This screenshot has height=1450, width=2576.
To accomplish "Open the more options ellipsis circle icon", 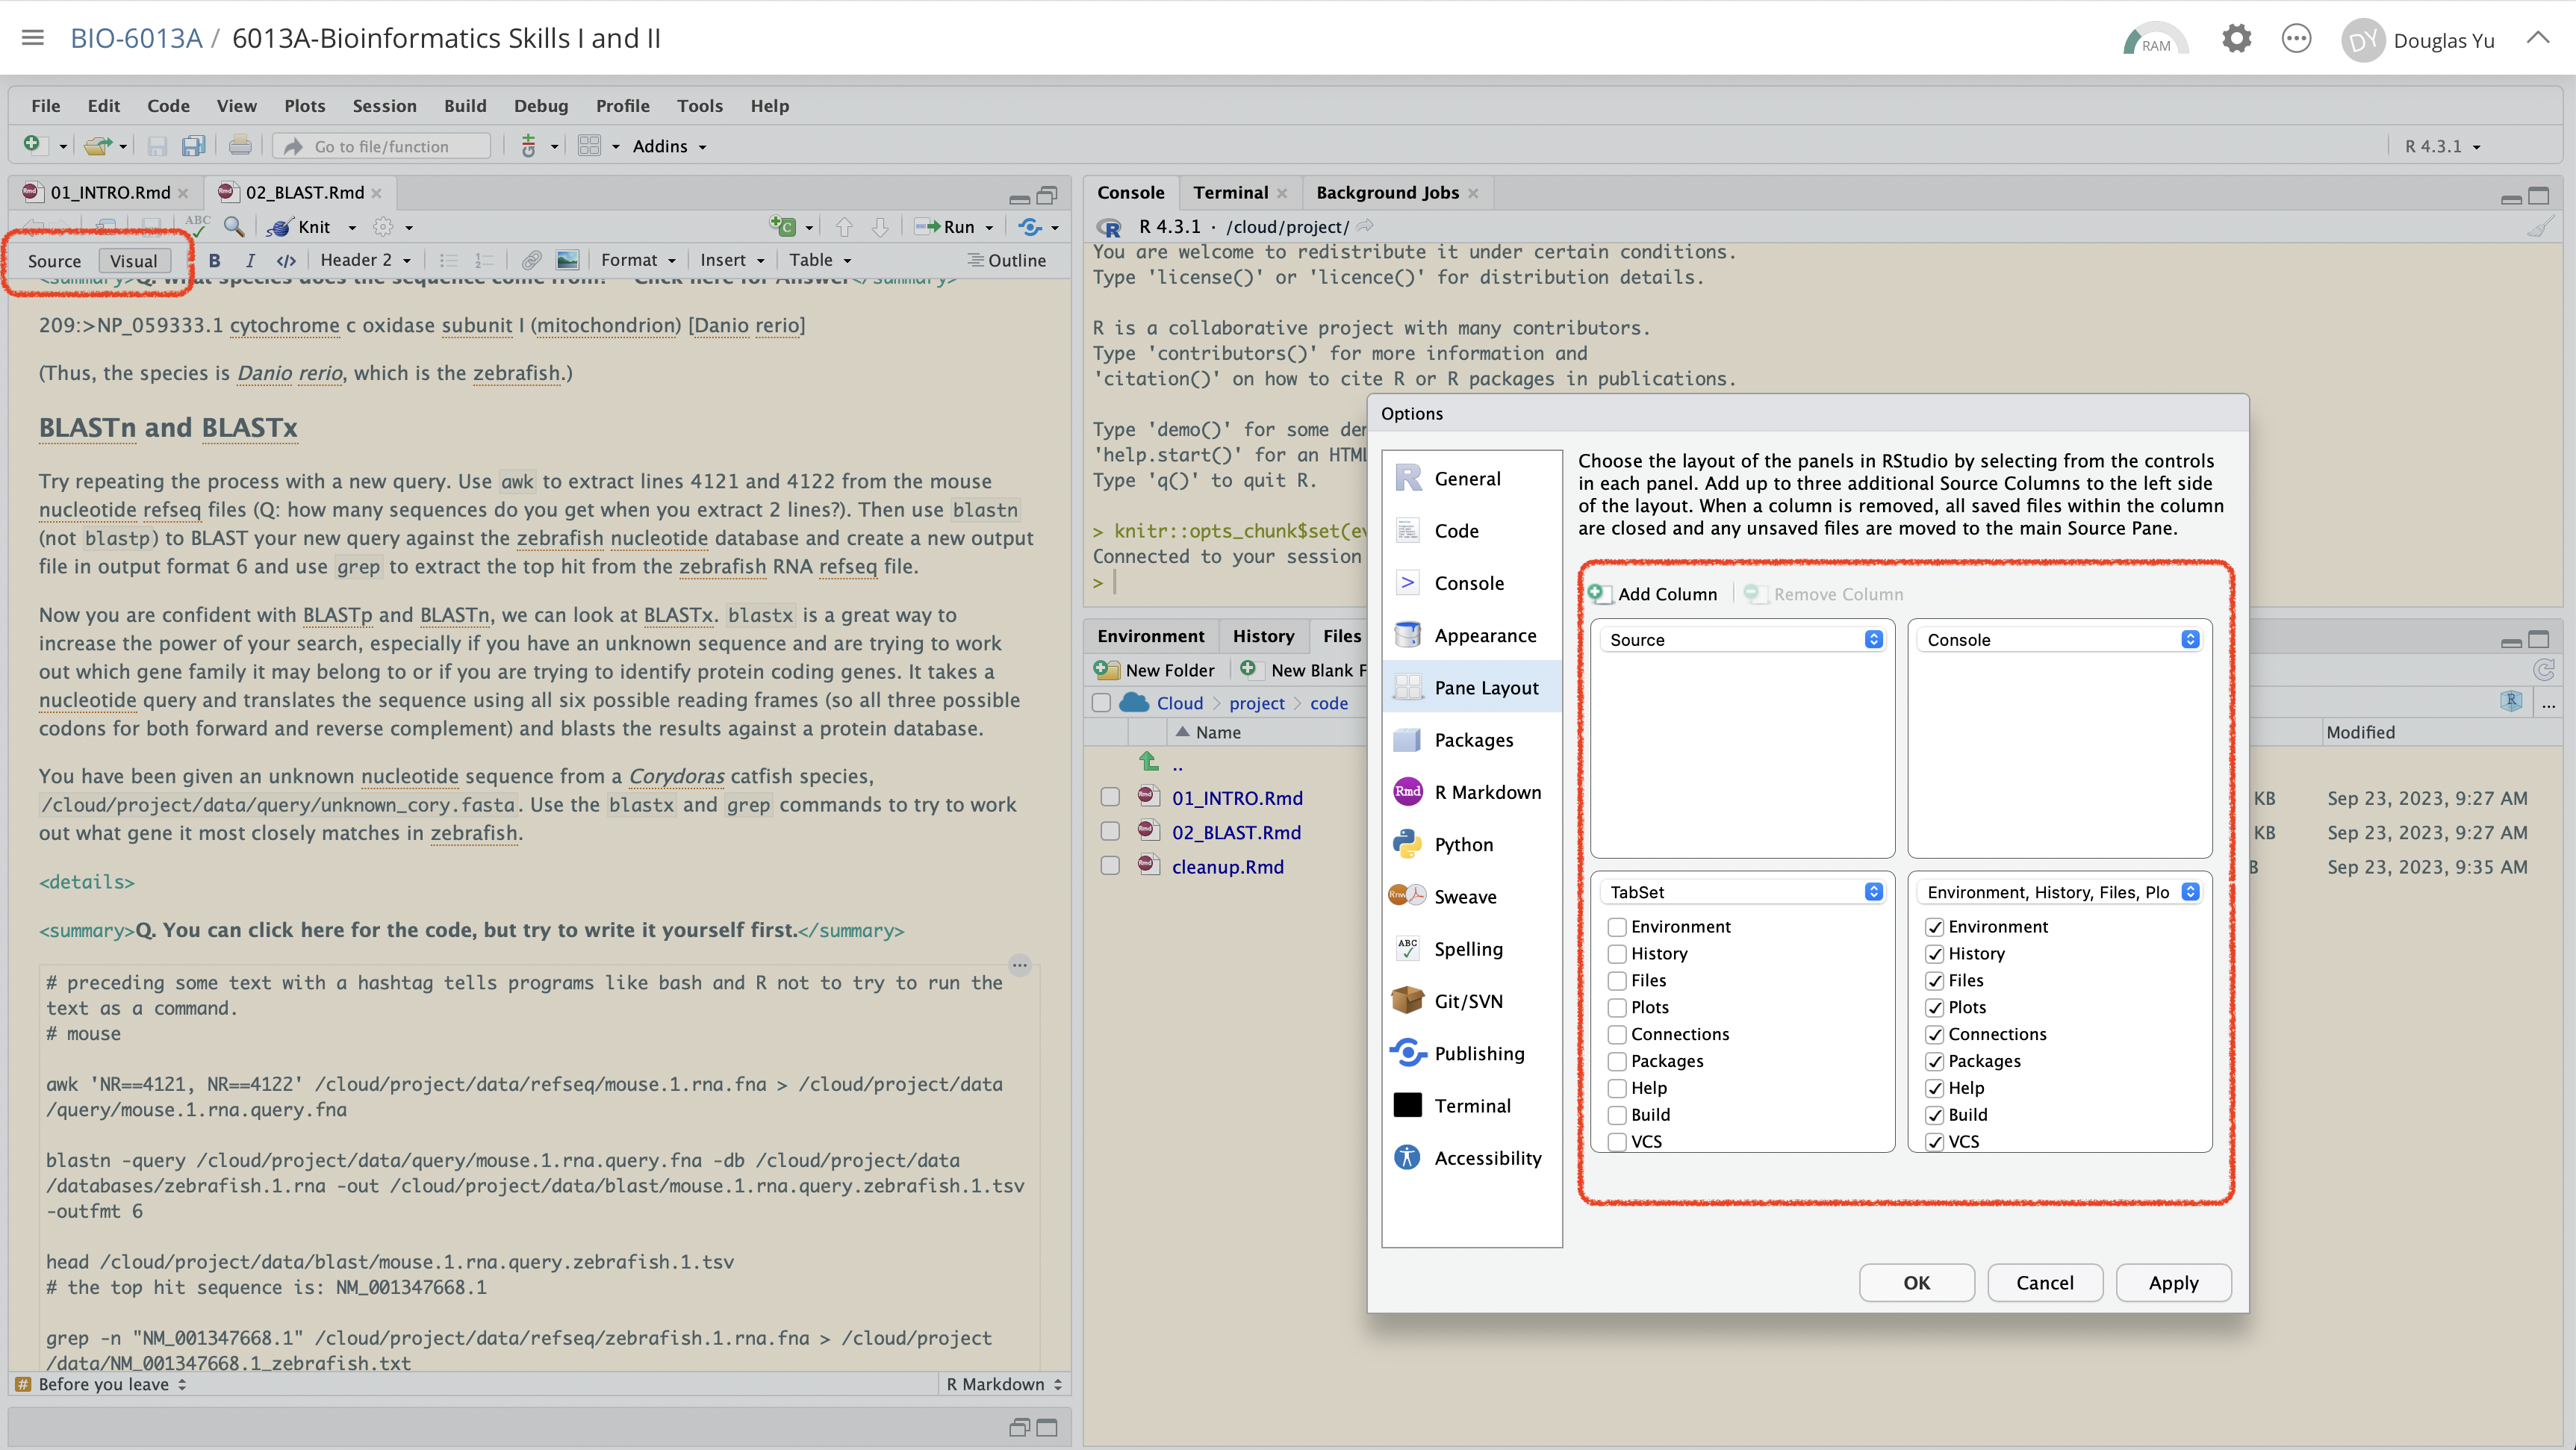I will pyautogui.click(x=2296, y=39).
